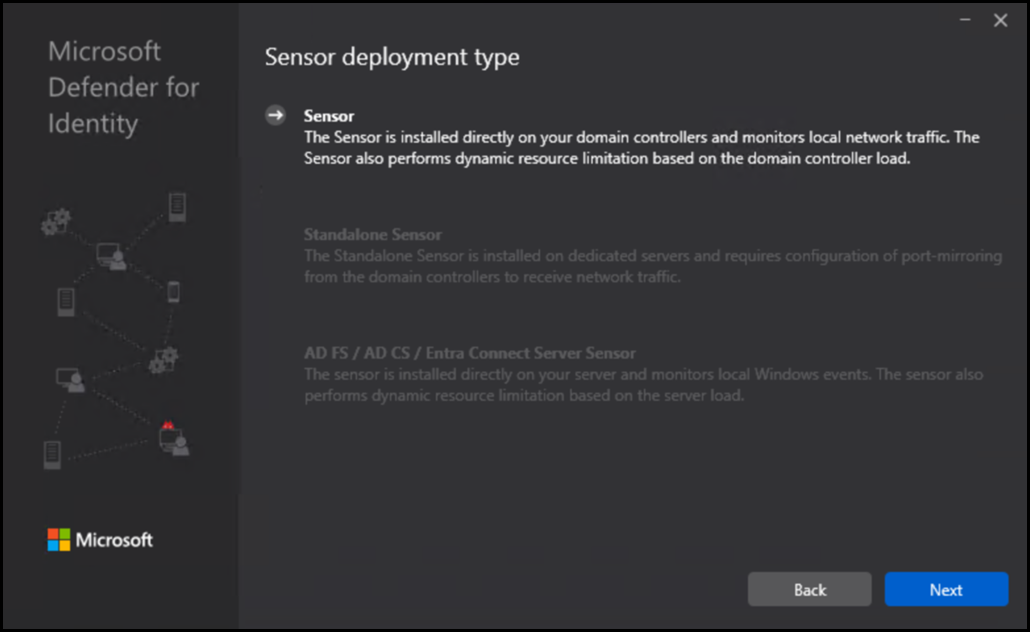The image size is (1030, 632).
Task: Close the Defender for Identity installer
Action: 1000,20
